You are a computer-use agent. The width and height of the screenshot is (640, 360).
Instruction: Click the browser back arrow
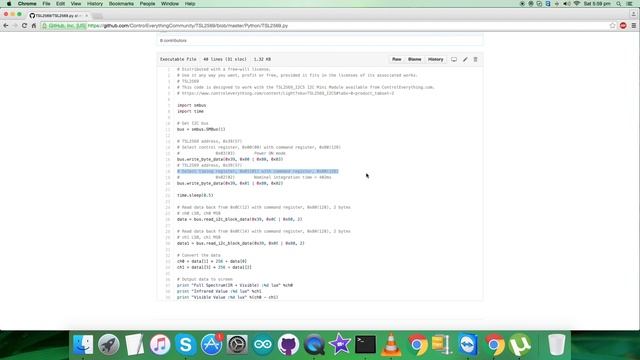click(x=6, y=26)
